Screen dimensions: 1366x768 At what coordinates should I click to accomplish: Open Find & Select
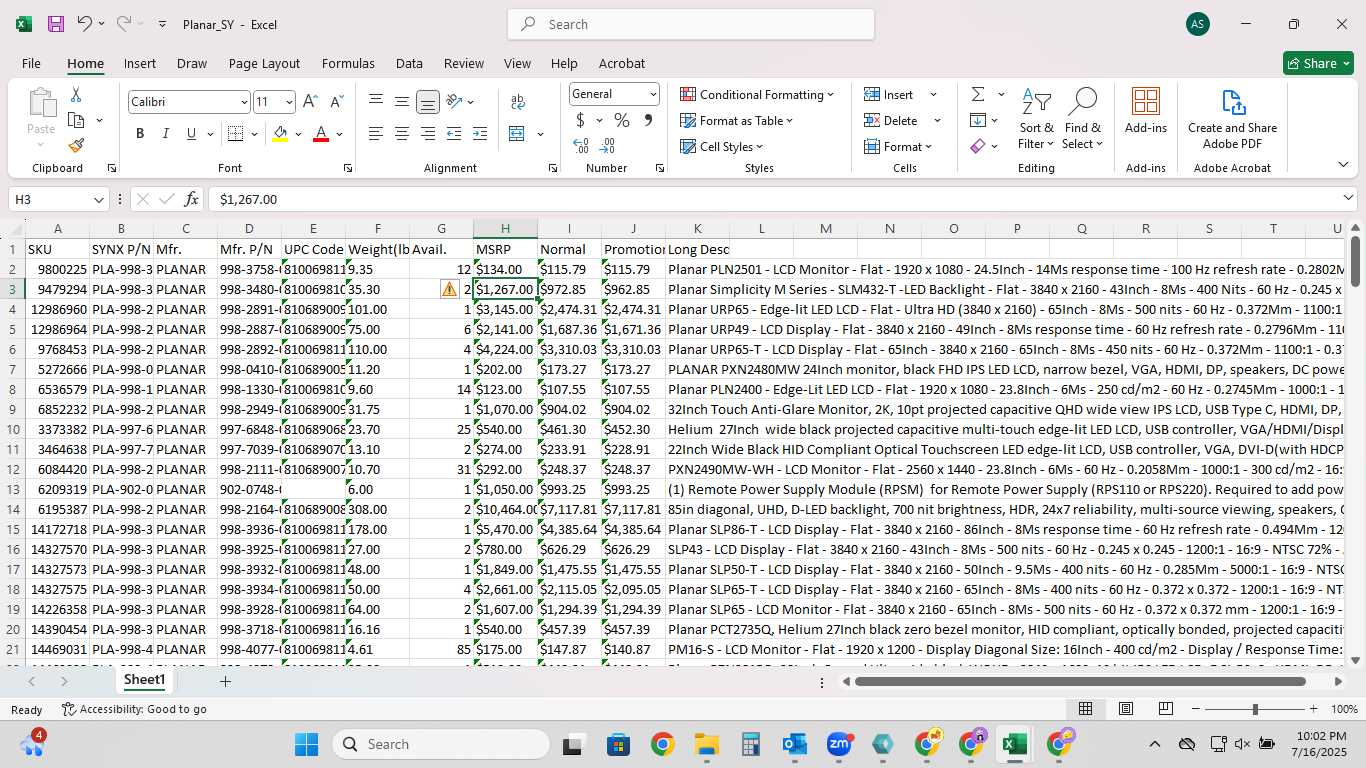(1082, 119)
